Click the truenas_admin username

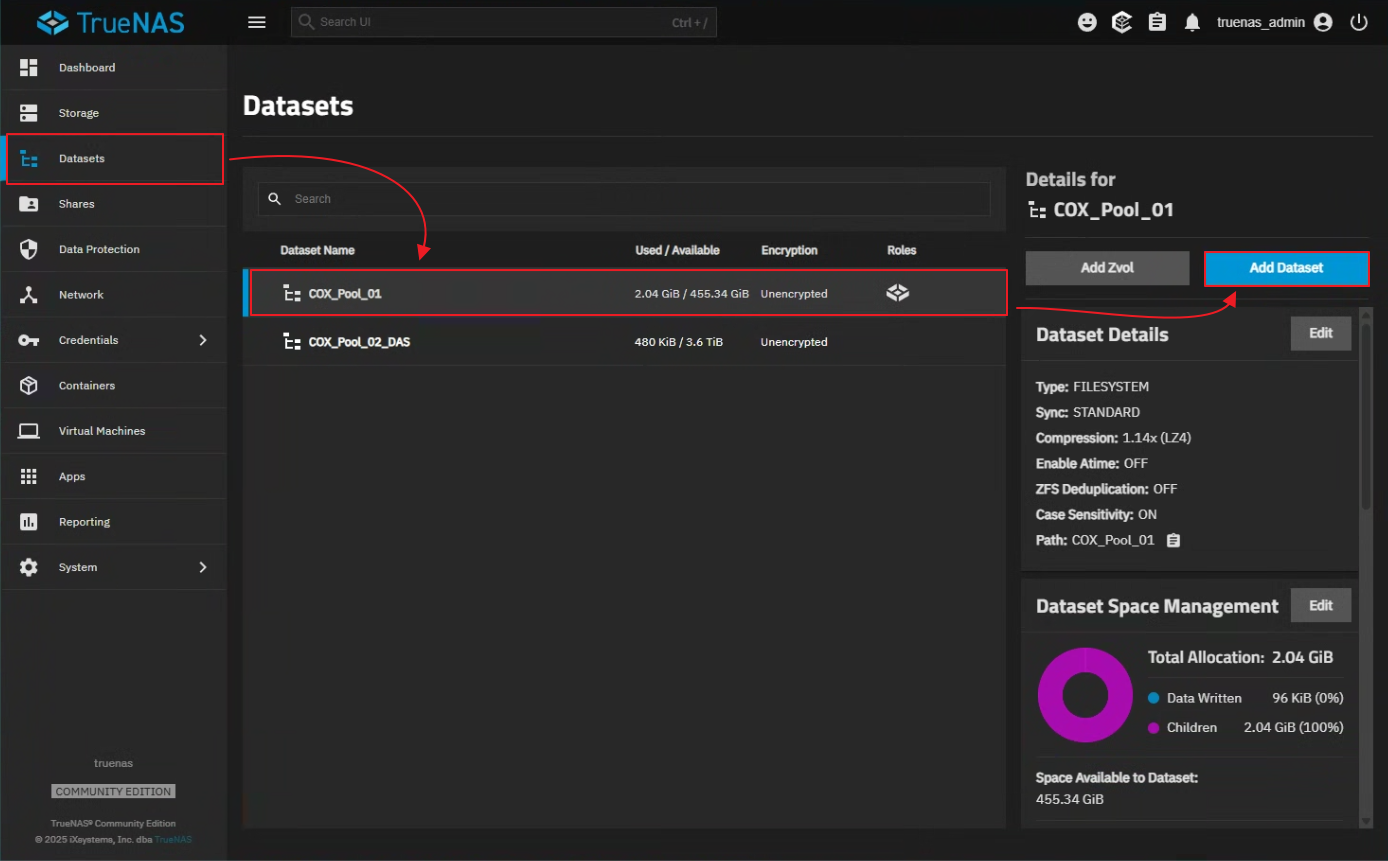click(1260, 22)
